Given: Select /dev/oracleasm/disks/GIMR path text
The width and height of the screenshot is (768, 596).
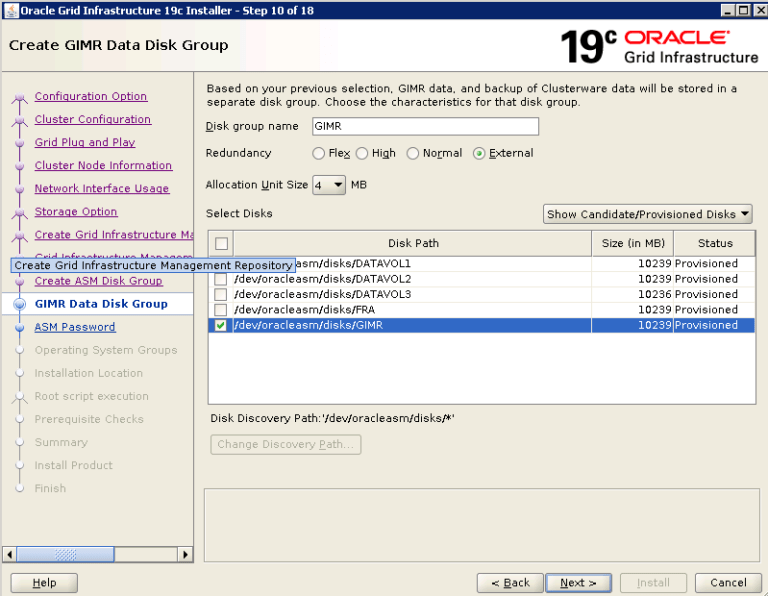Looking at the screenshot, I should (309, 325).
